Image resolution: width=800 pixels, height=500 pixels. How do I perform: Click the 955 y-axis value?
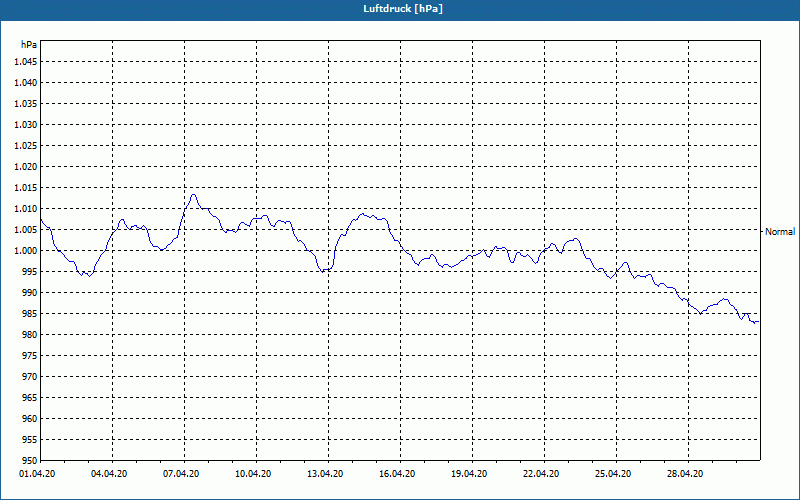point(30,440)
